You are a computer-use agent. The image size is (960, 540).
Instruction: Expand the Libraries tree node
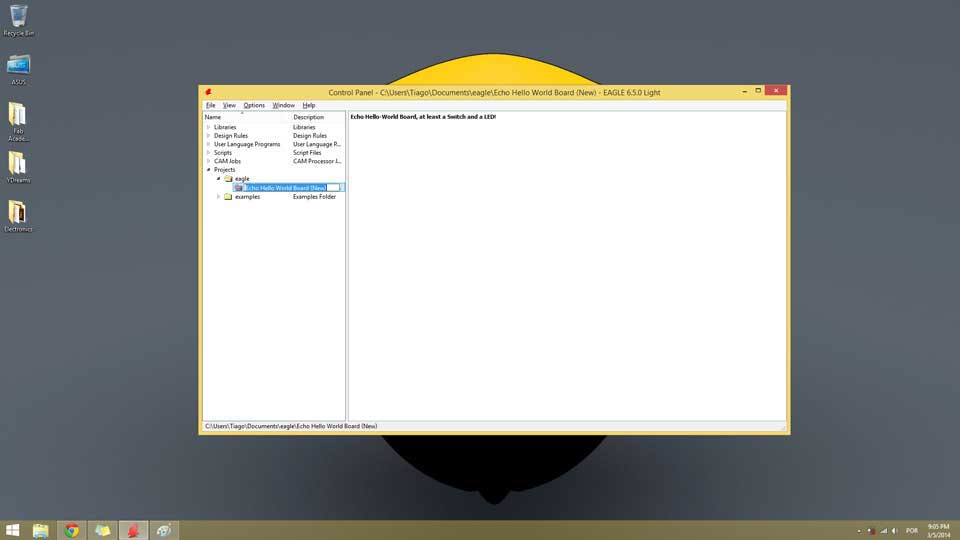tap(209, 127)
